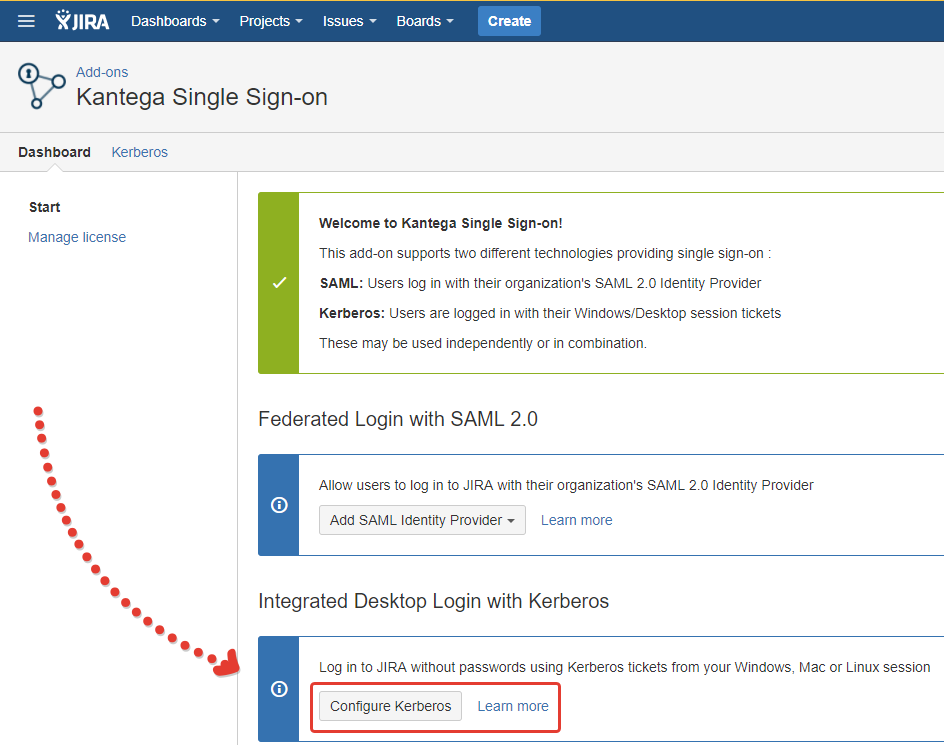Click 'Allow users to log in to JIRA' text

click(566, 485)
